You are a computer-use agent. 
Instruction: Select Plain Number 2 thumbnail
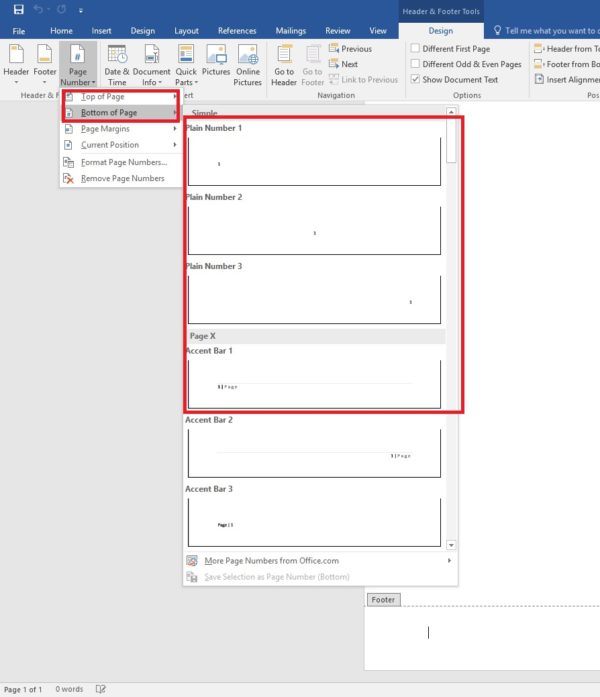(x=314, y=228)
